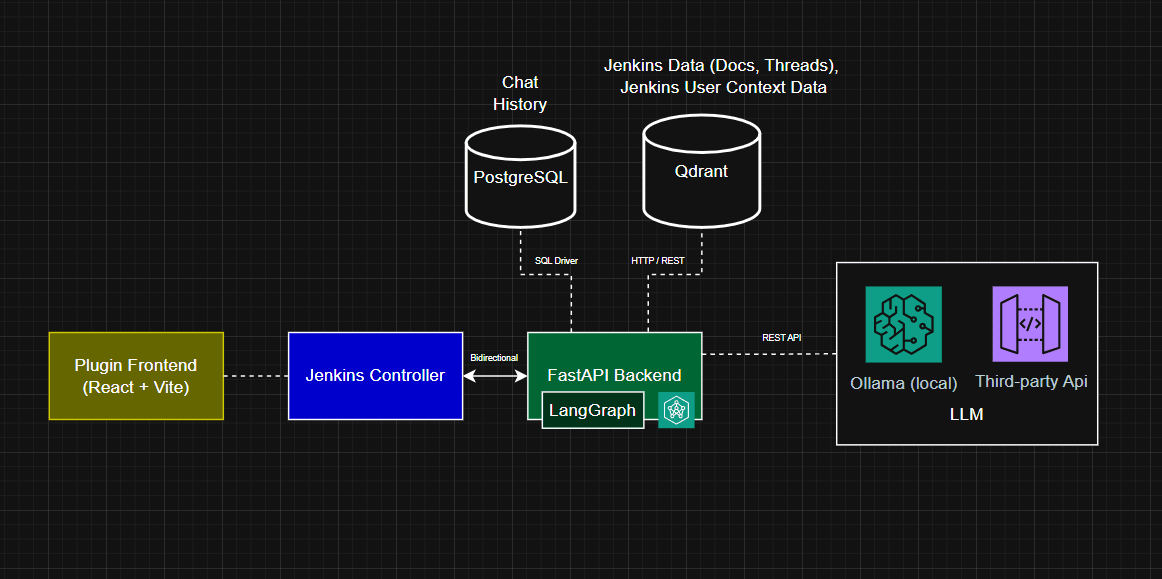Select the LangGraph box
The width and height of the screenshot is (1162, 579).
[x=592, y=411]
